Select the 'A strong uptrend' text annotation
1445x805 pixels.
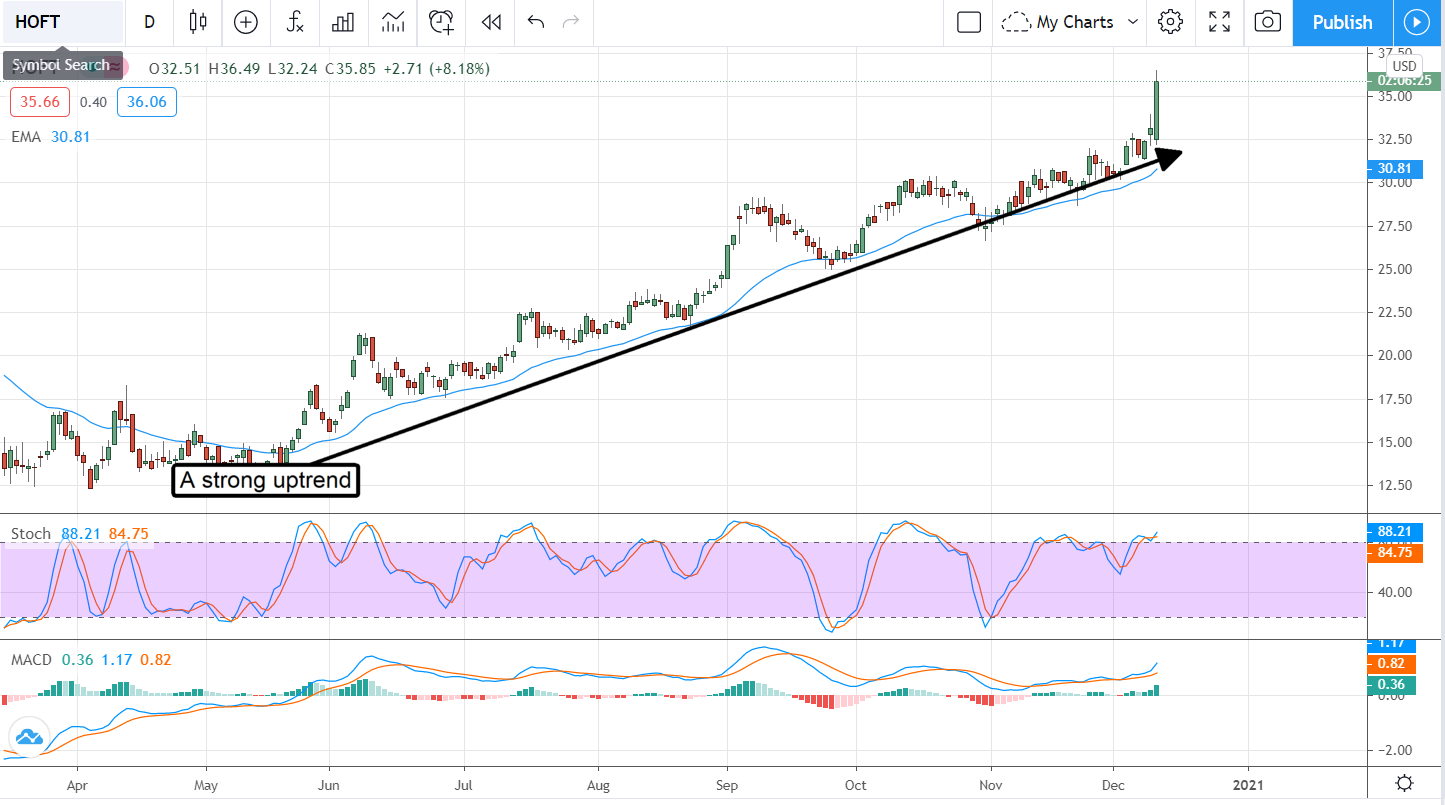265,481
